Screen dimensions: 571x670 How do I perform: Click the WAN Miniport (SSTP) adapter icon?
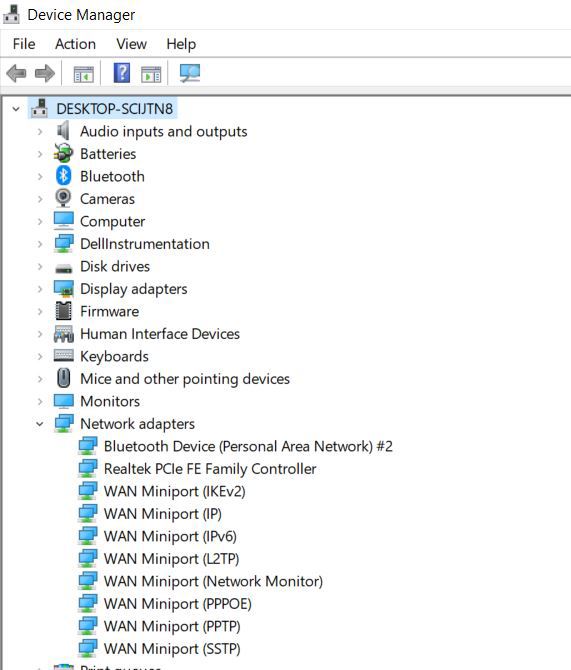pyautogui.click(x=88, y=648)
